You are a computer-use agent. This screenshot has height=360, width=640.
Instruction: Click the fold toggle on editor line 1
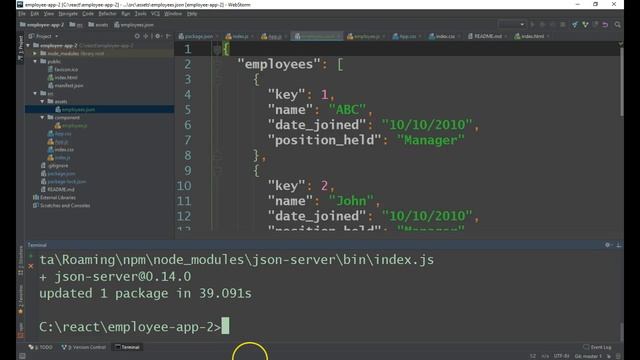217,50
